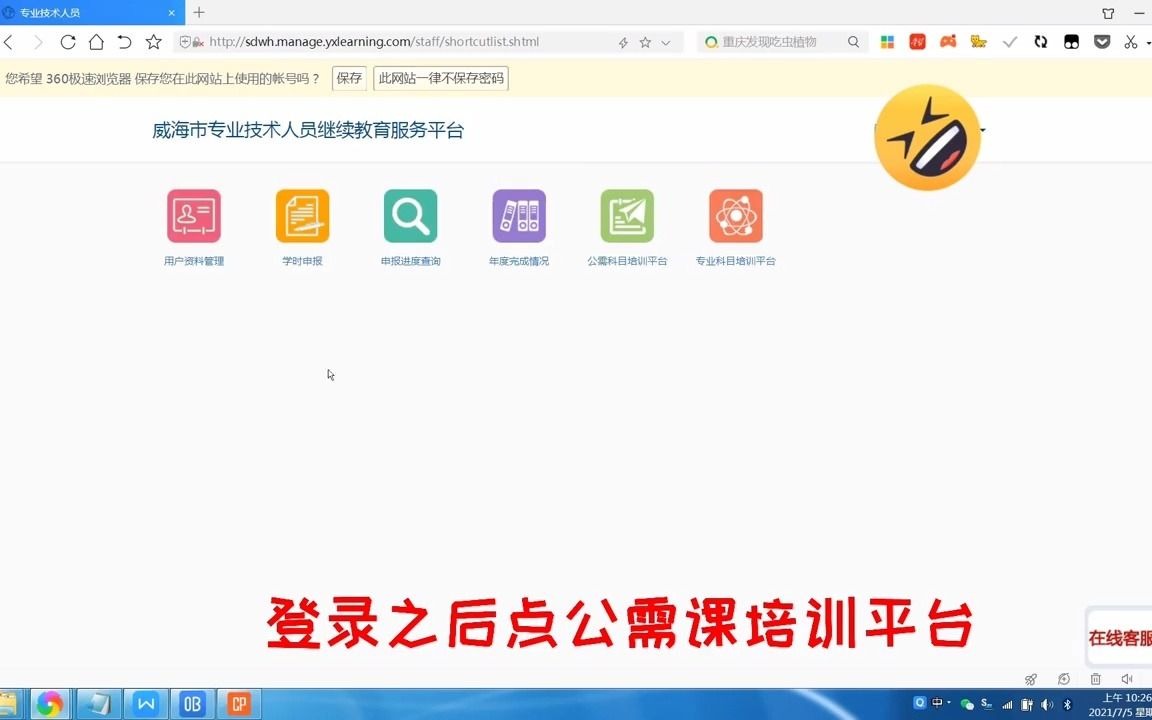Open the 公需科目培训平台 icon
This screenshot has width=1152, height=720.
tap(627, 215)
